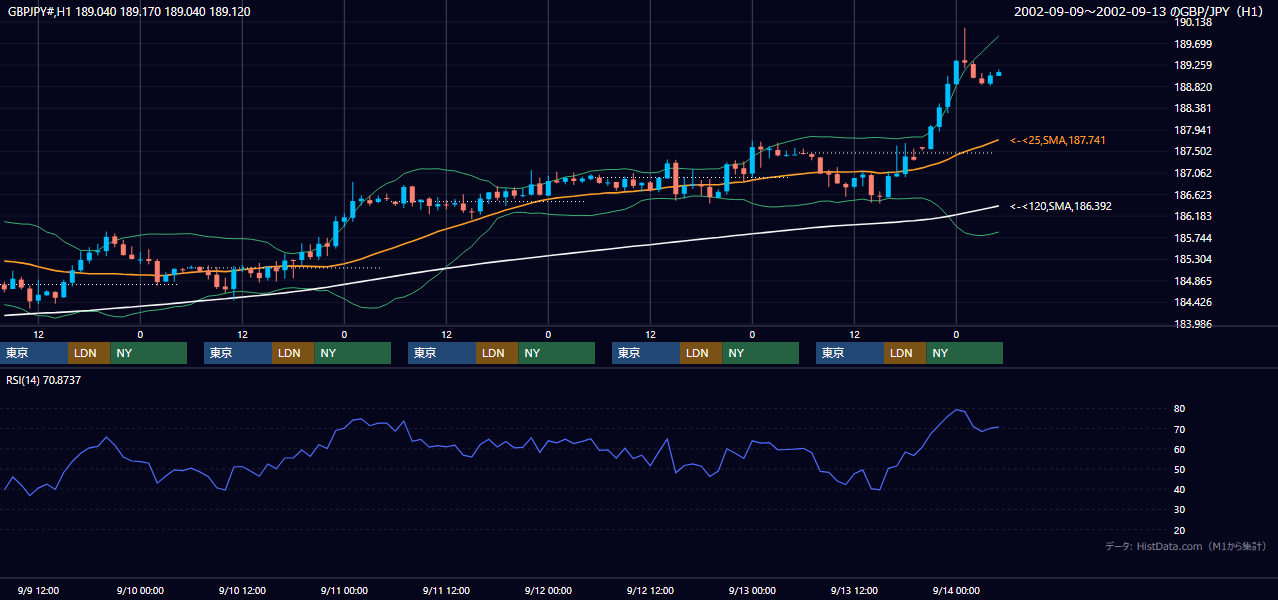
Task: Select the 184.865 price axis label
Action: click(x=1192, y=282)
